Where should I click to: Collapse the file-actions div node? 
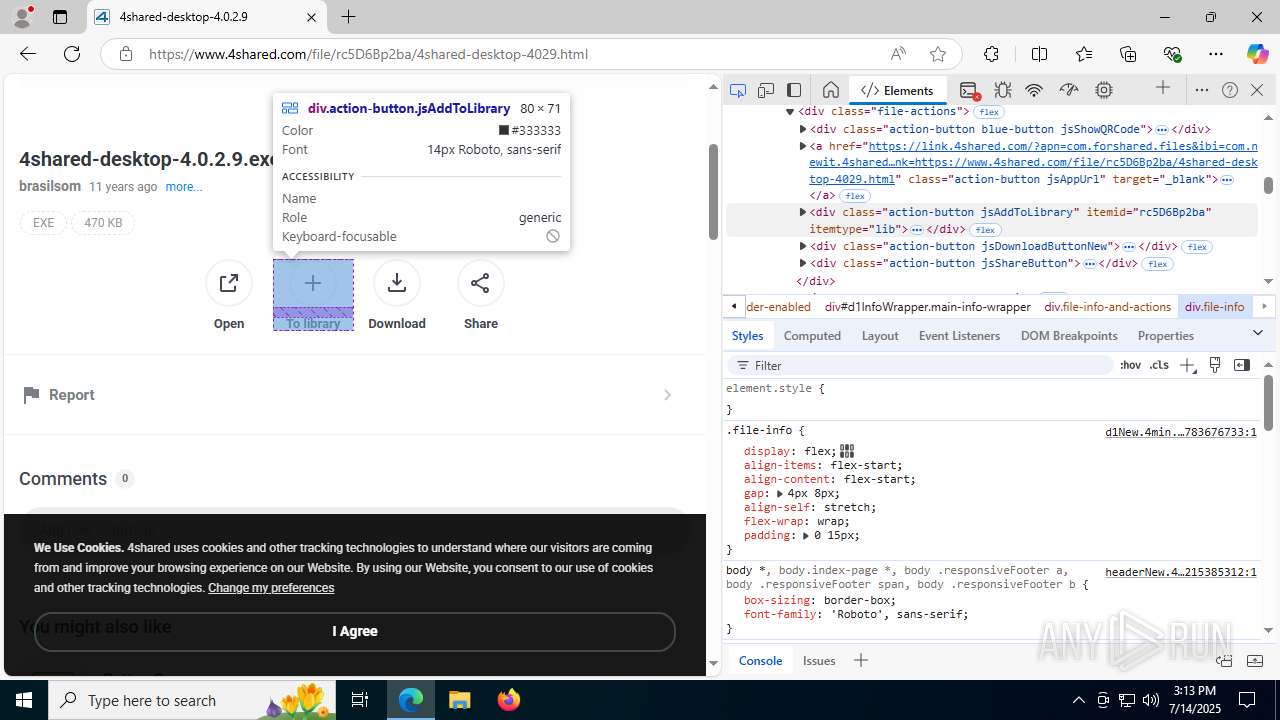pyautogui.click(x=789, y=112)
